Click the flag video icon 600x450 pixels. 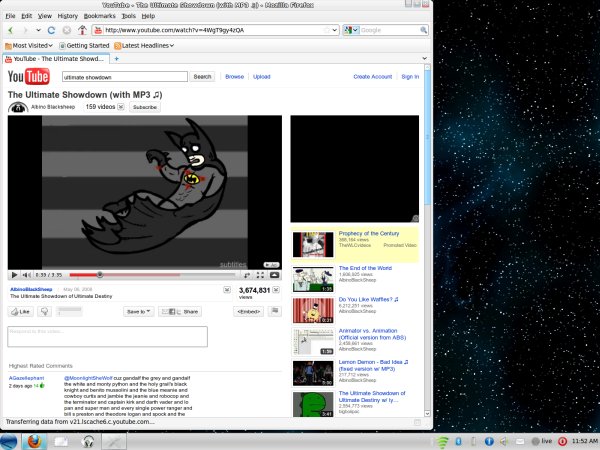click(275, 311)
